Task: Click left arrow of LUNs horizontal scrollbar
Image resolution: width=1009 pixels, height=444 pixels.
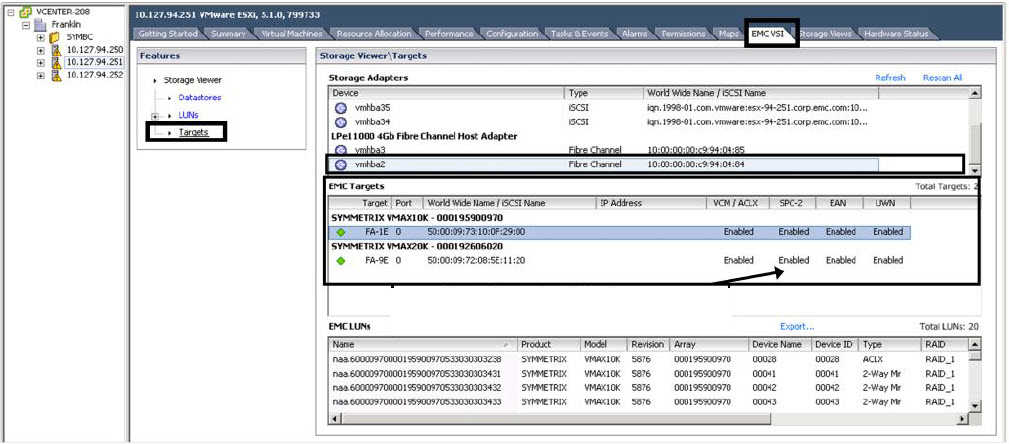Action: point(333,419)
